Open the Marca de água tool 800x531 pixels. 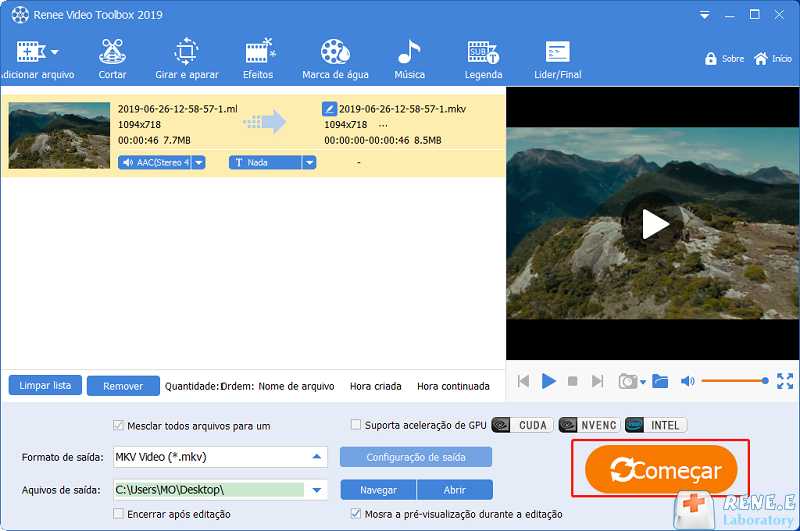click(335, 60)
